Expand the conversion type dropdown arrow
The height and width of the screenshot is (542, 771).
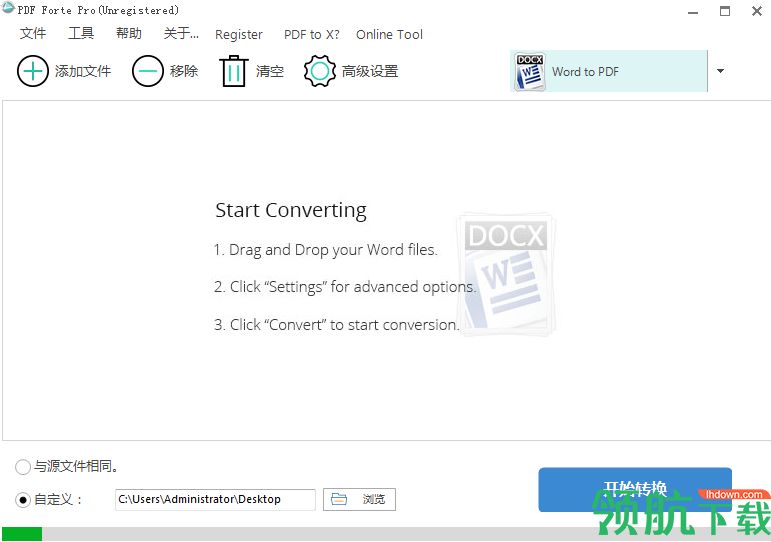coord(720,71)
